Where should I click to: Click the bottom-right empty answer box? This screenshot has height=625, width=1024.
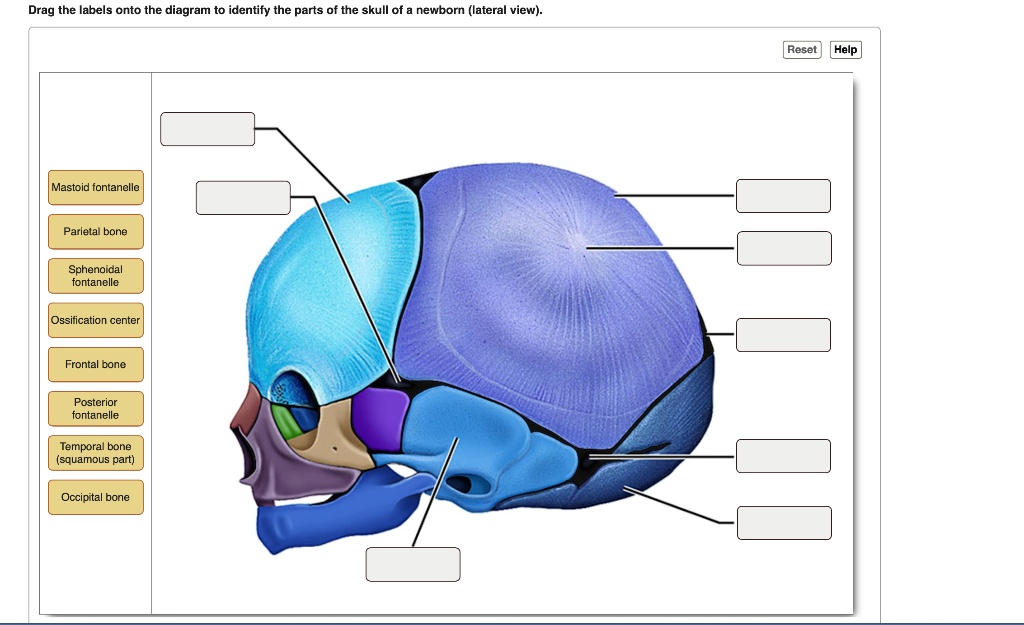click(784, 522)
